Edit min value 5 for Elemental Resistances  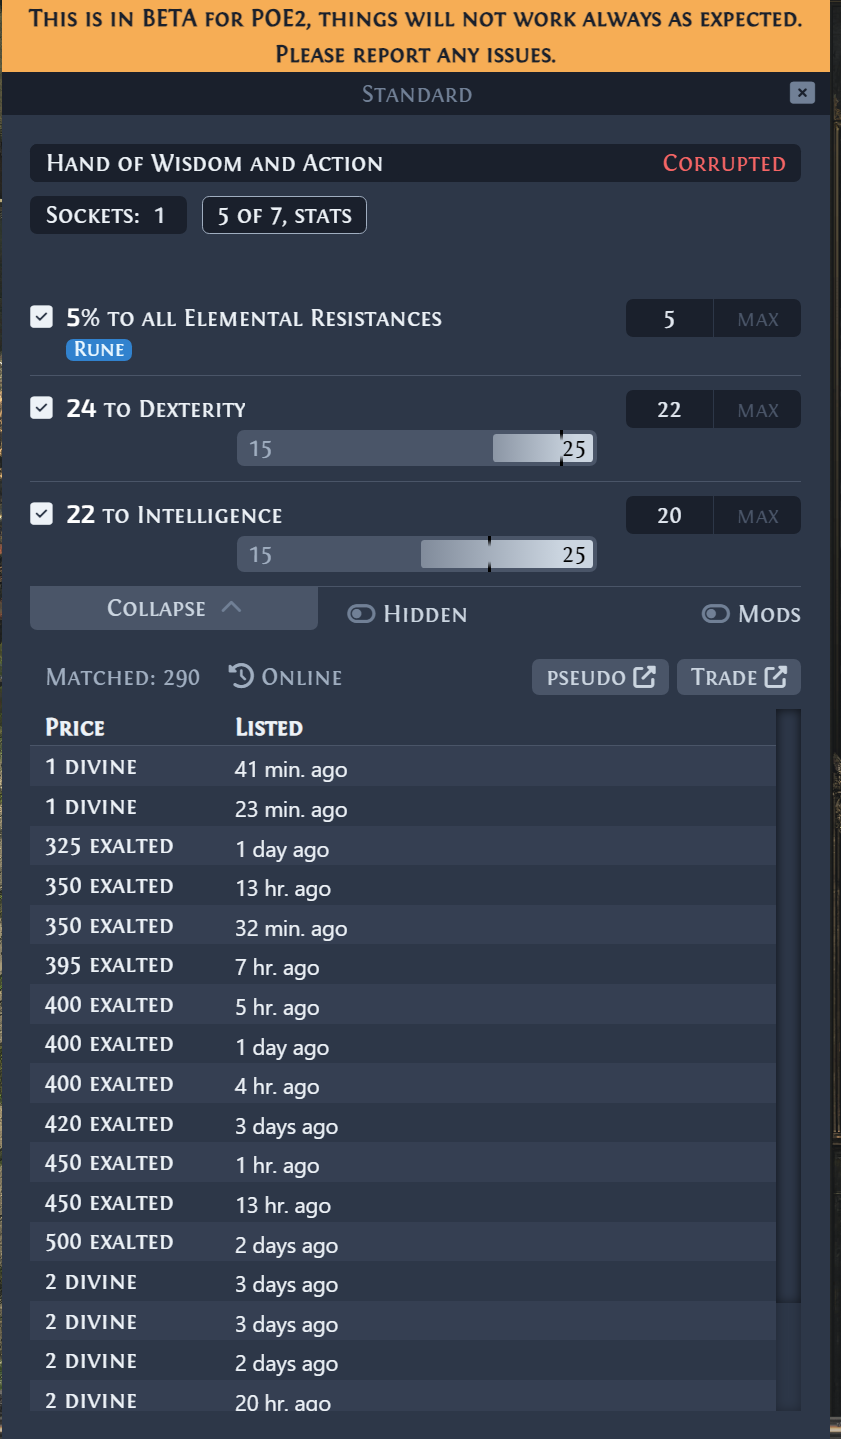(x=669, y=319)
